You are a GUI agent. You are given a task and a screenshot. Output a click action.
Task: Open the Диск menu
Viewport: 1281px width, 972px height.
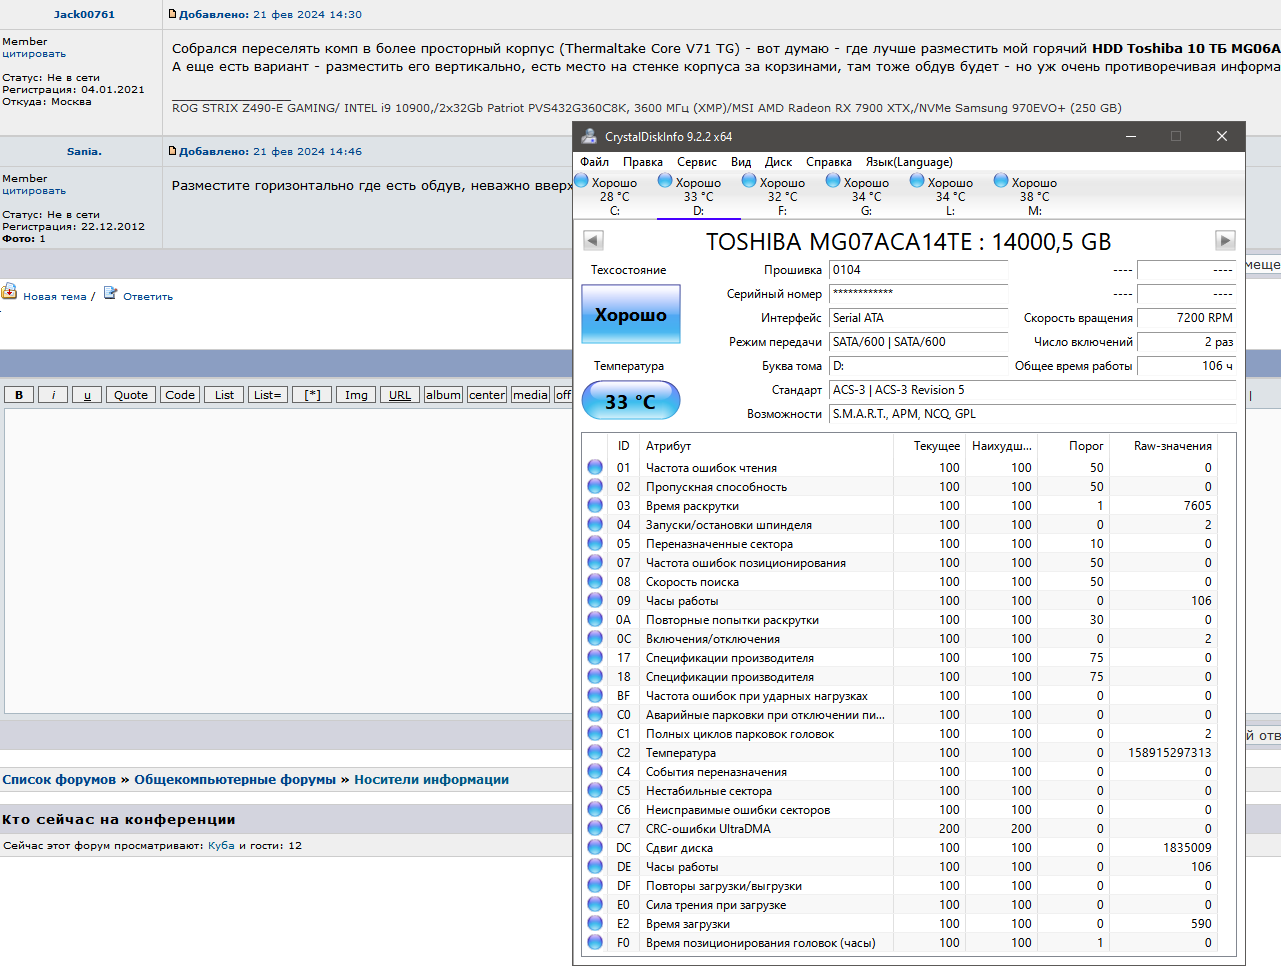[x=778, y=162]
